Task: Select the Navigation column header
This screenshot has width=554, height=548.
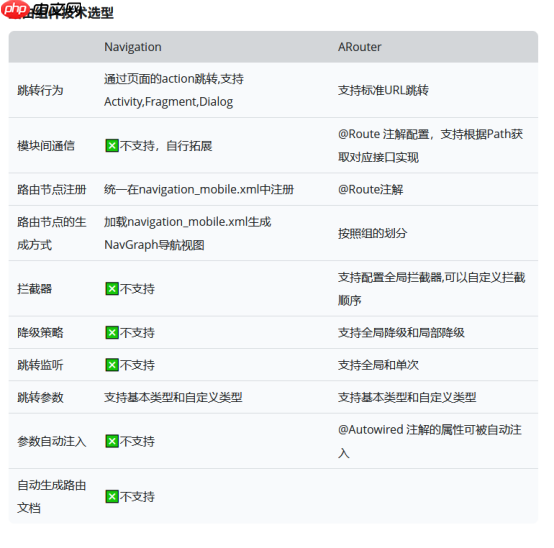Action: (133, 47)
